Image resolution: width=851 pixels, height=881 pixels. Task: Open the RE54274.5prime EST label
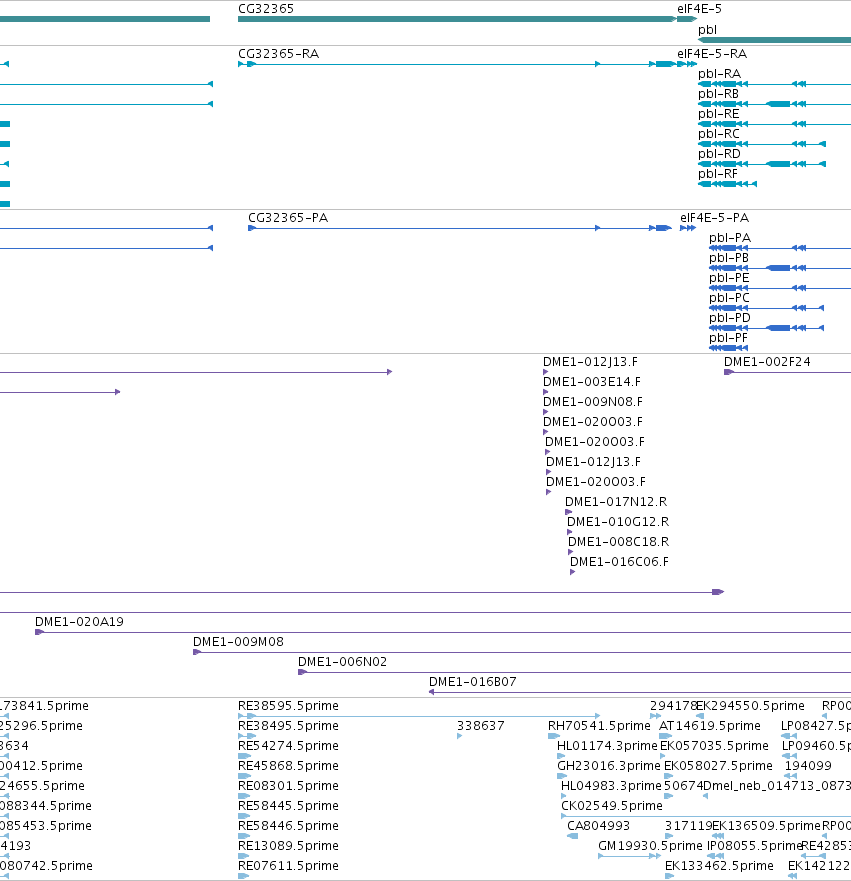[x=288, y=746]
